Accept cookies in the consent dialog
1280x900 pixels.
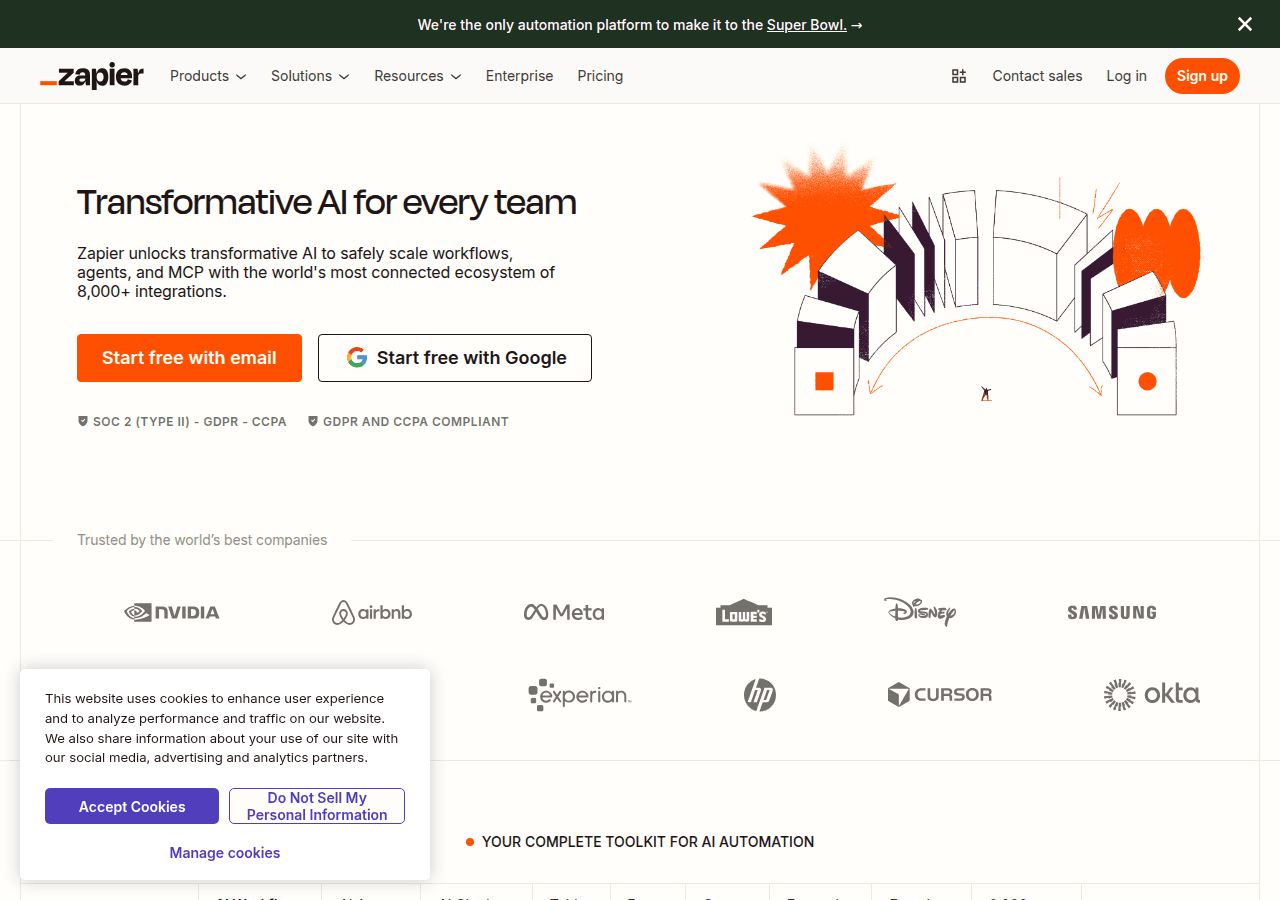(x=131, y=806)
